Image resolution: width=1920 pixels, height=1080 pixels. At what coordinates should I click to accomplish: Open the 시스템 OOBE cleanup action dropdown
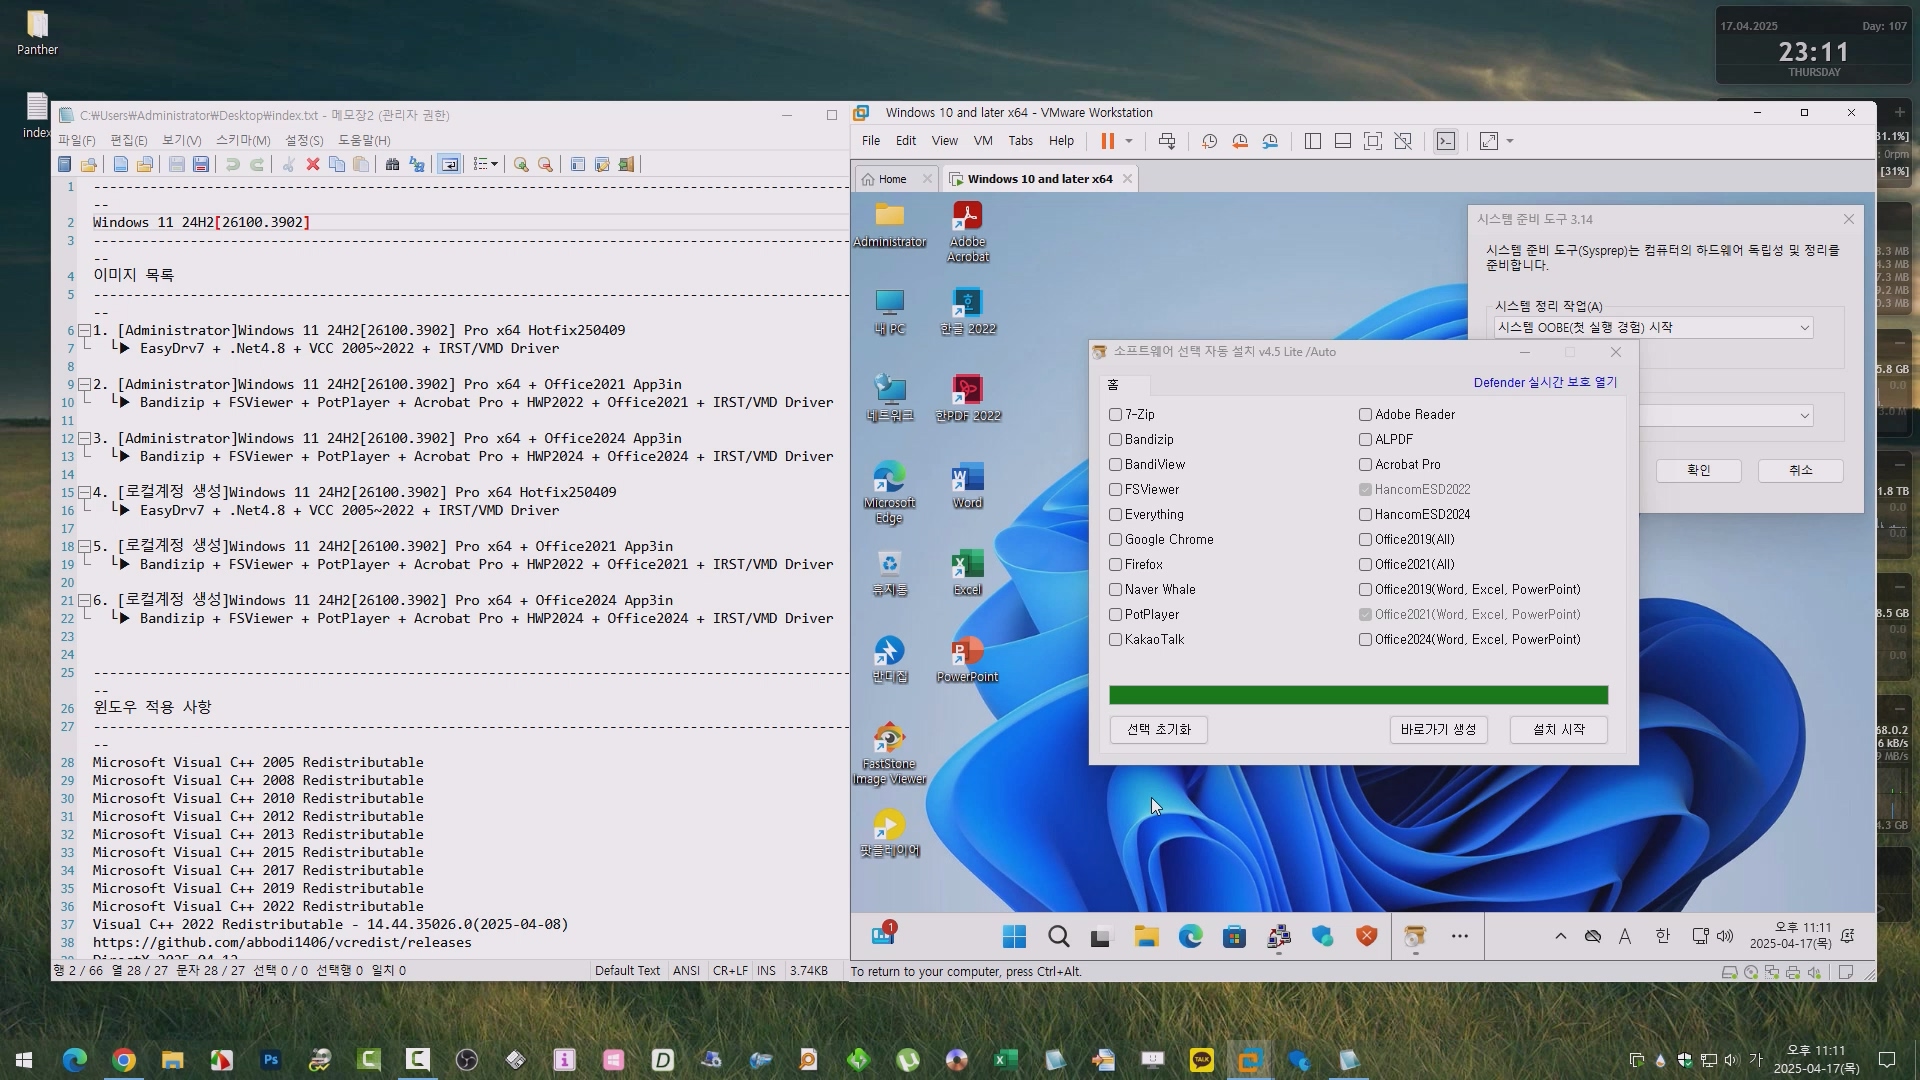(x=1804, y=328)
